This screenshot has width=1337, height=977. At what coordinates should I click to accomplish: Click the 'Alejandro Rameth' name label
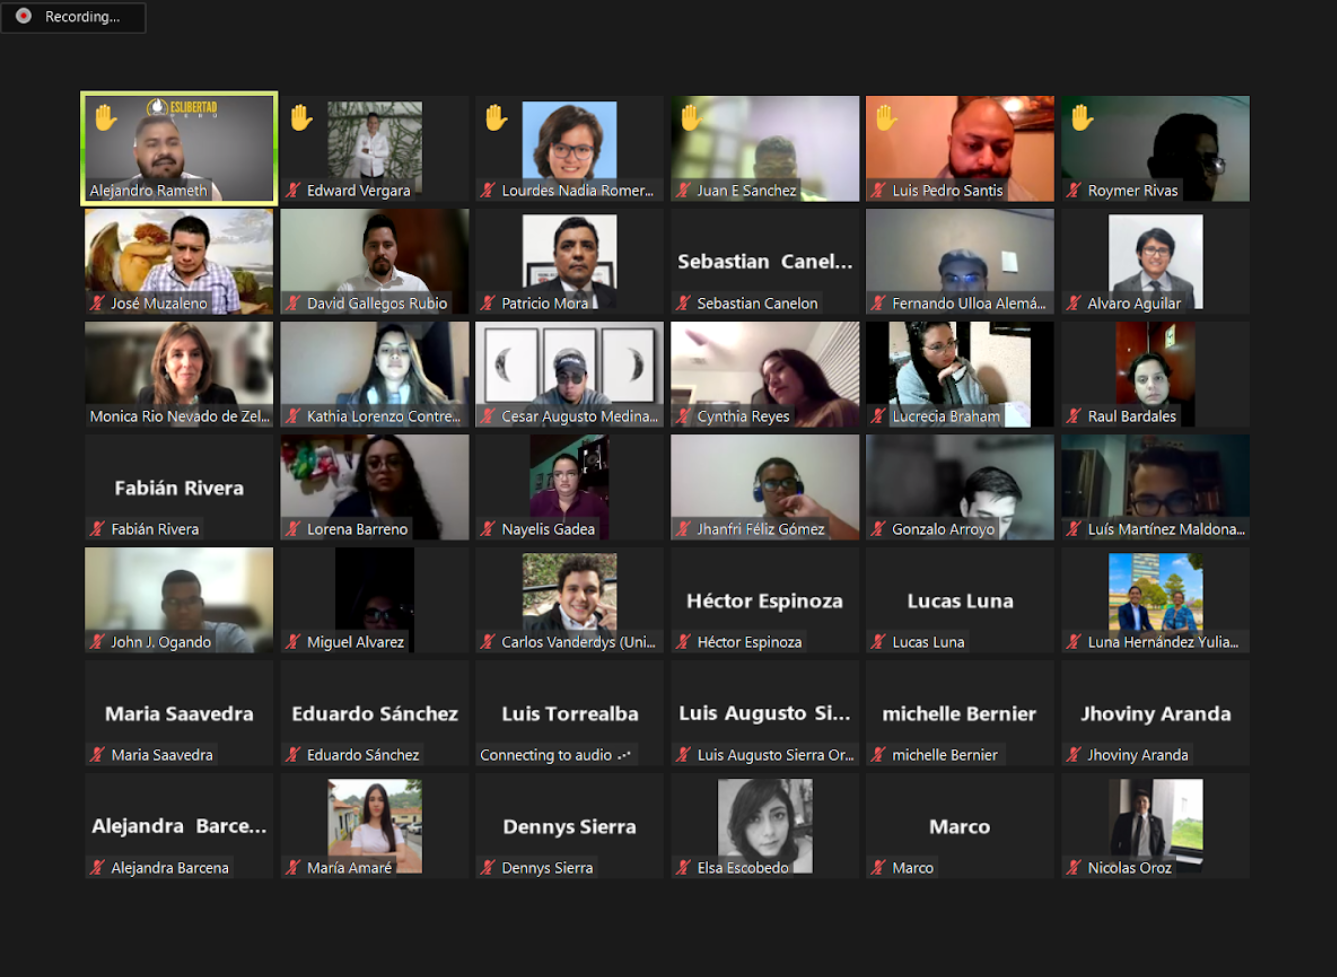pos(149,190)
